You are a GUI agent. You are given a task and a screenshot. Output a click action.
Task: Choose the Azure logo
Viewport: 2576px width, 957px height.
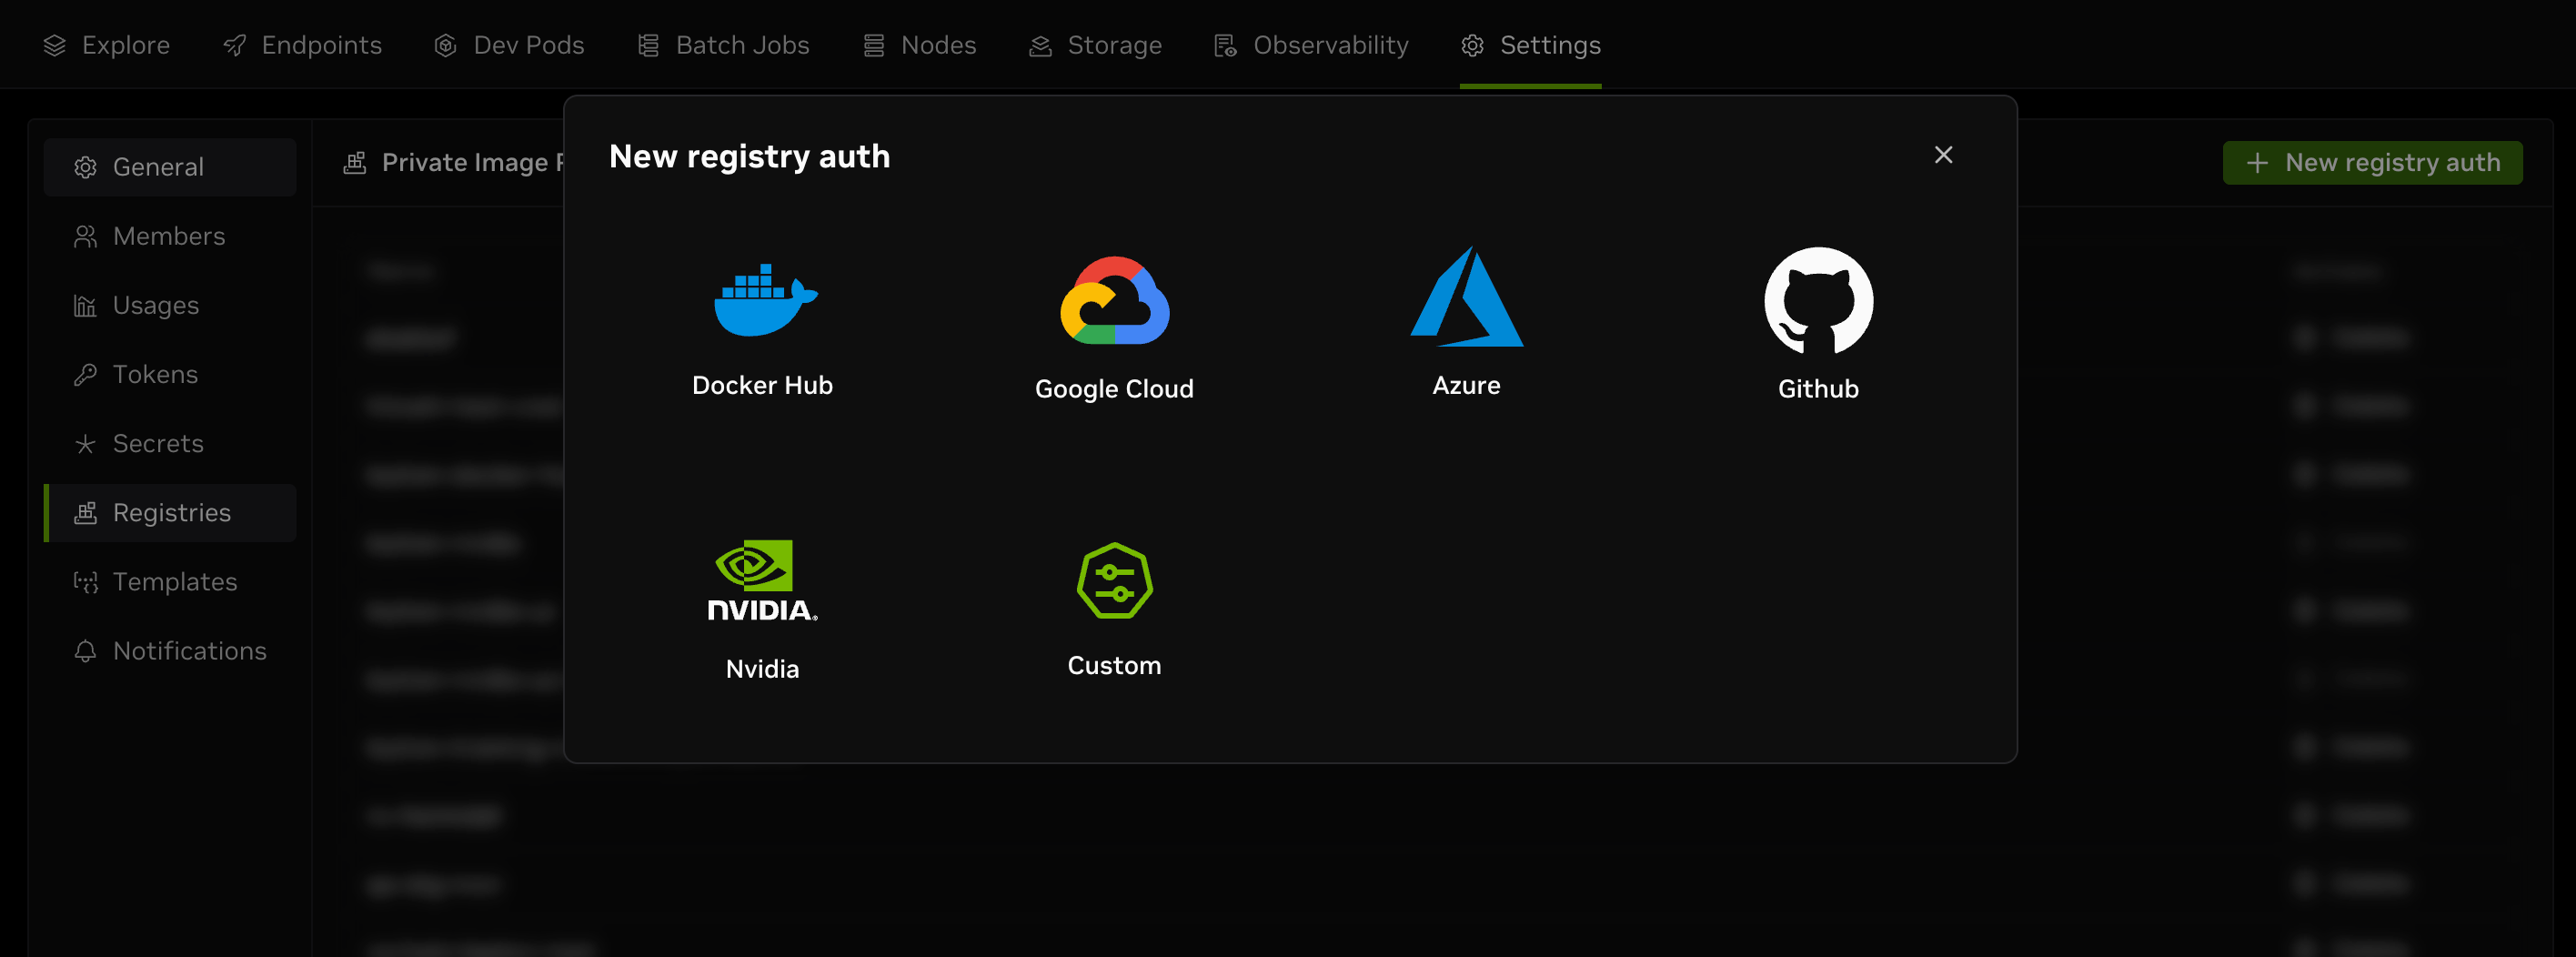(1466, 297)
